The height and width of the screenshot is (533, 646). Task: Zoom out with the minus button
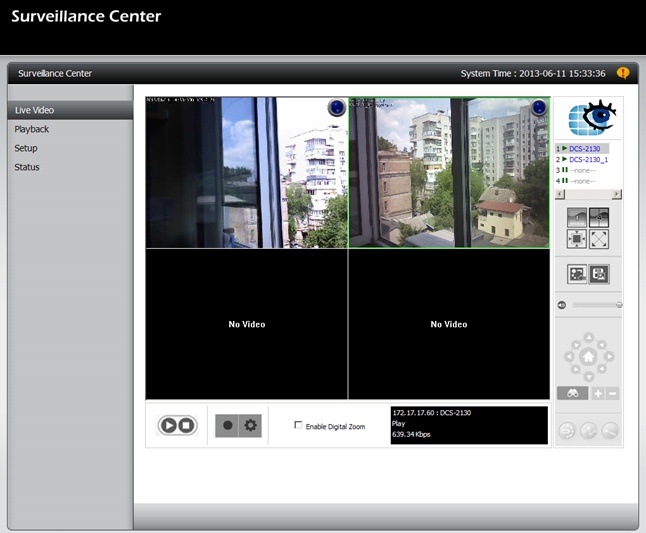pyautogui.click(x=613, y=393)
